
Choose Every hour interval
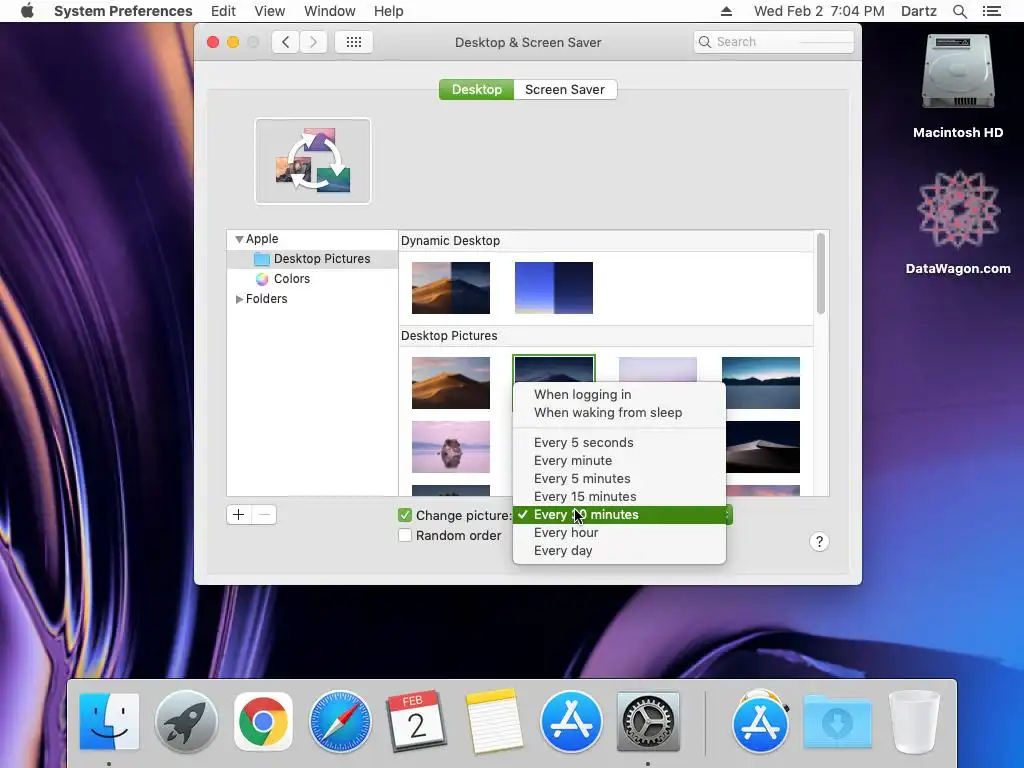(619, 533)
